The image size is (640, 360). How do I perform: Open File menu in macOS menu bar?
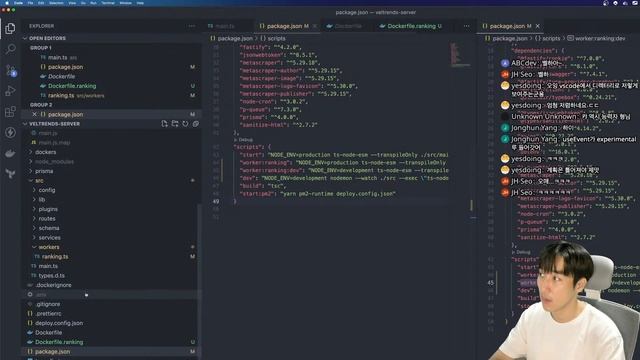[x=30, y=3]
